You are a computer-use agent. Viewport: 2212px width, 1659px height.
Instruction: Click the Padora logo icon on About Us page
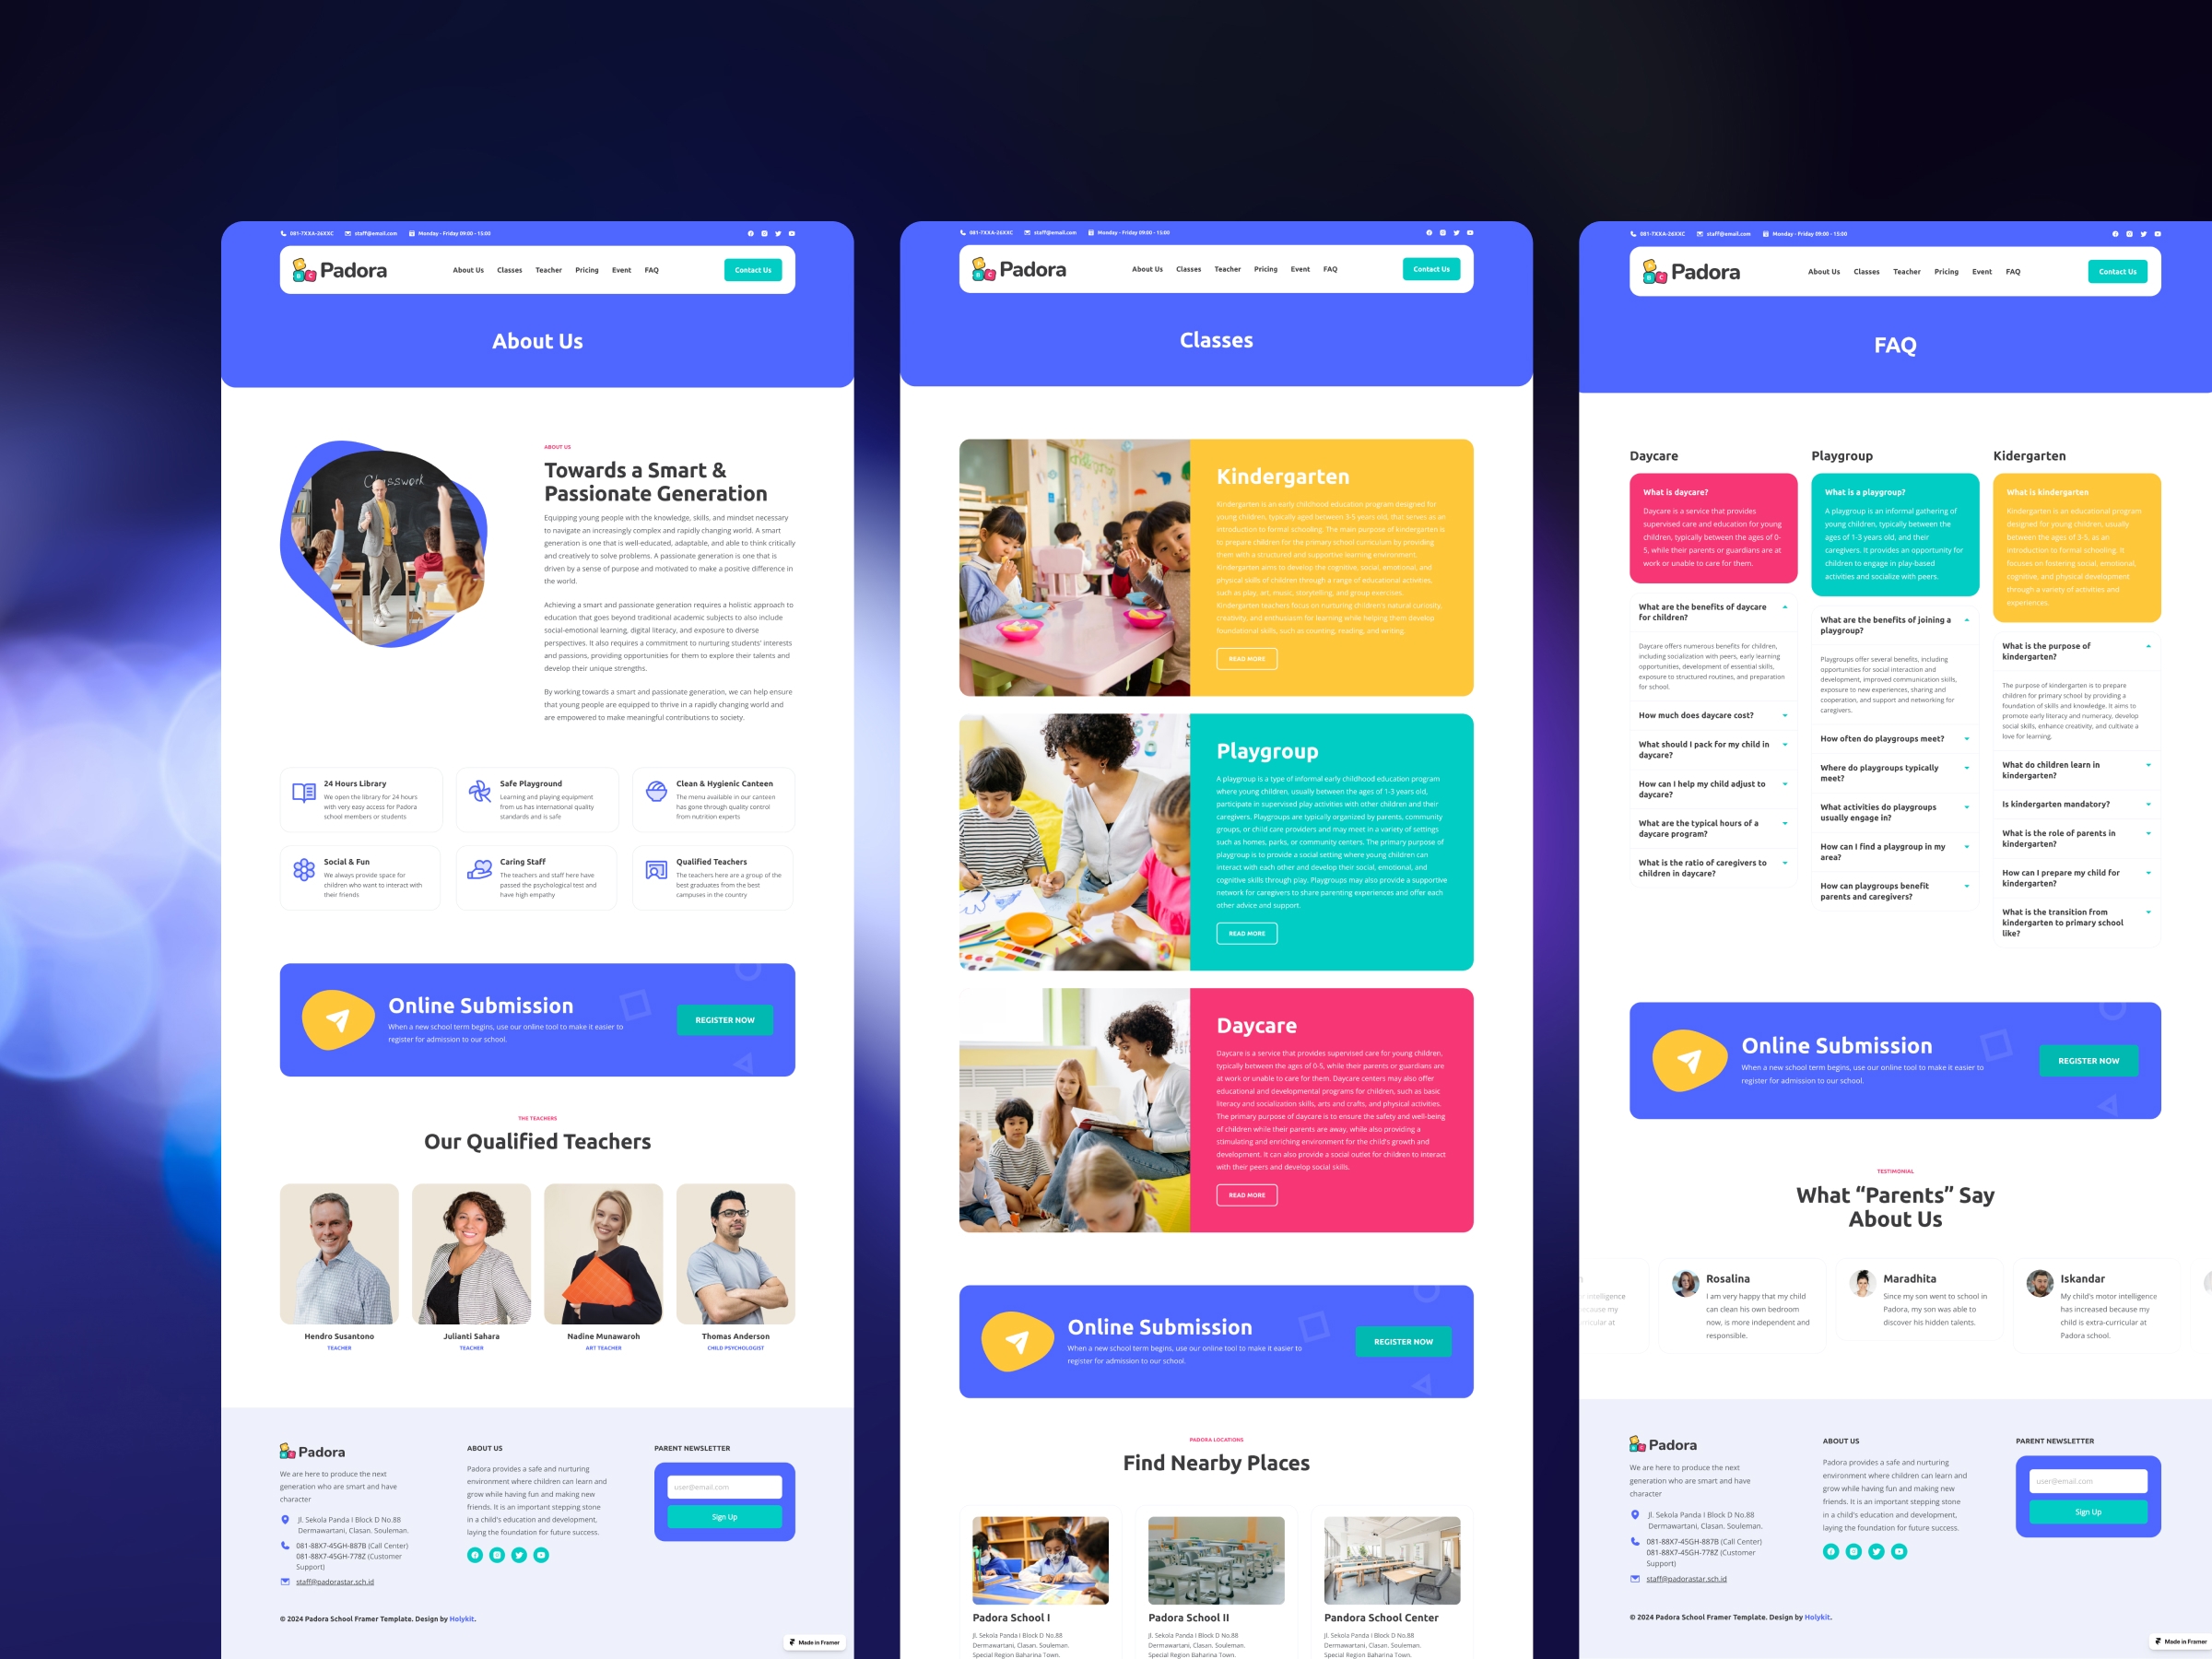(x=307, y=270)
